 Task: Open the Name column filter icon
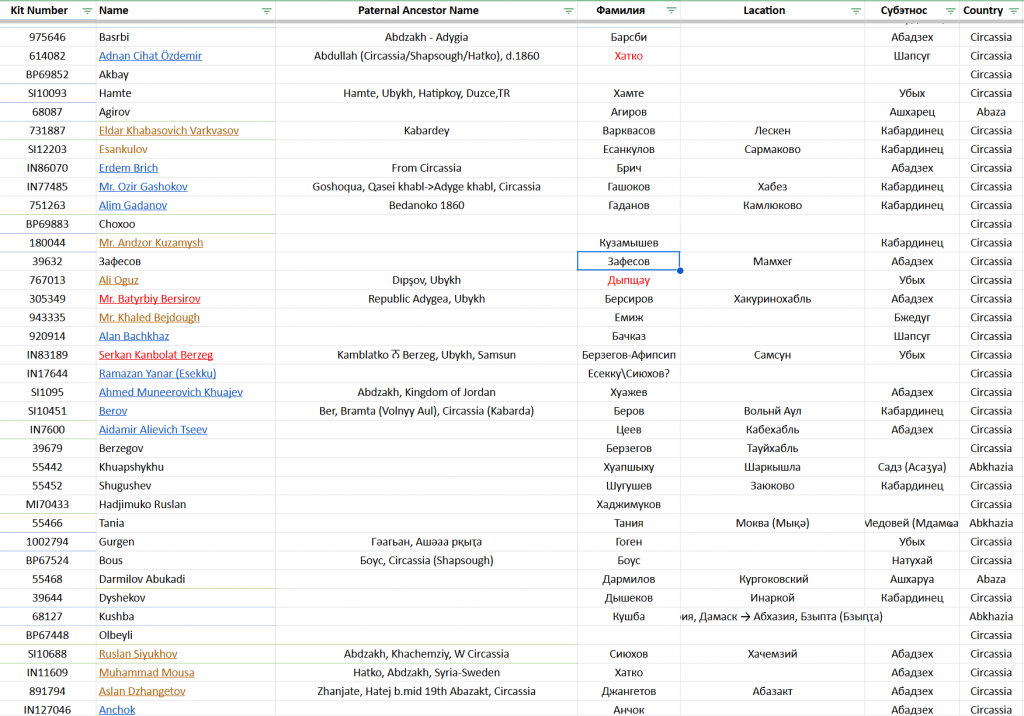[x=266, y=11]
